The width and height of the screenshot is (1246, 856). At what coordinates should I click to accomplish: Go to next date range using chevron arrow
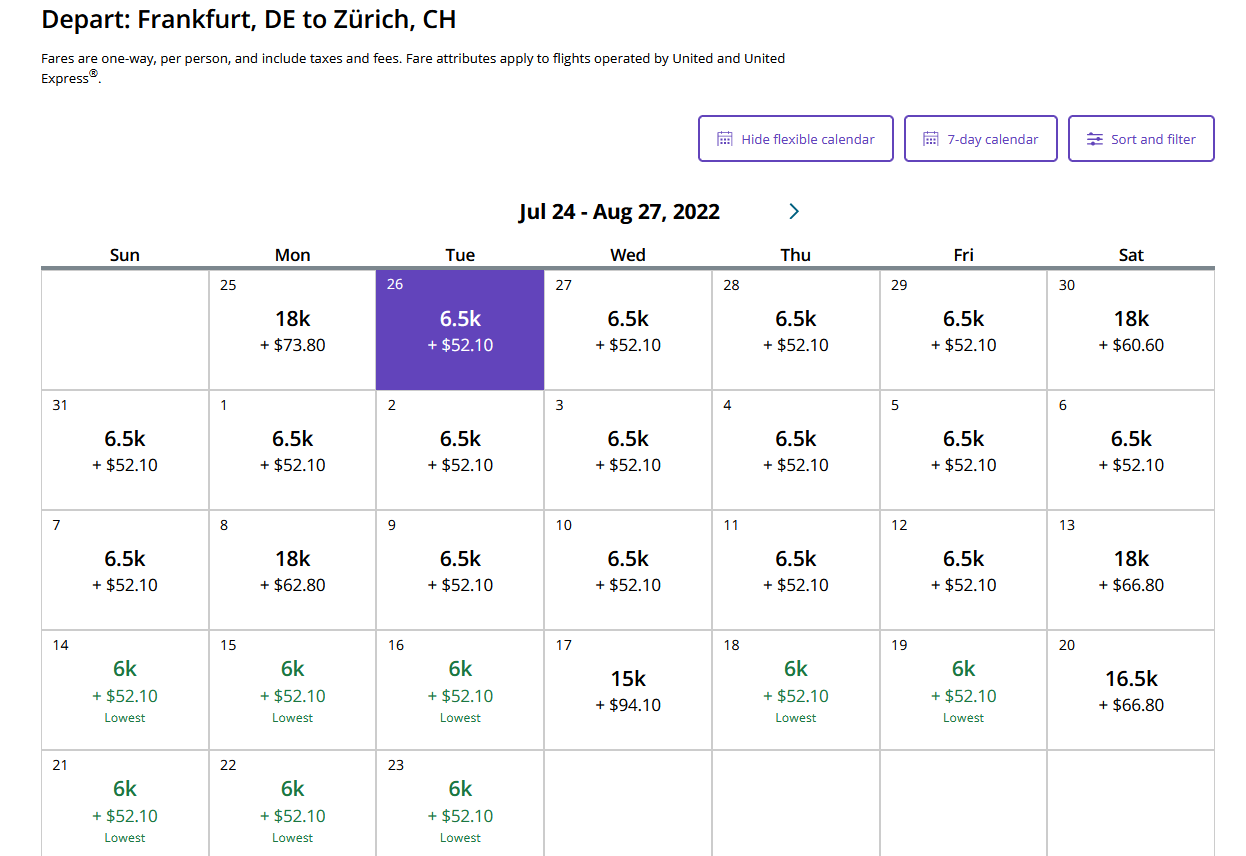coord(794,211)
